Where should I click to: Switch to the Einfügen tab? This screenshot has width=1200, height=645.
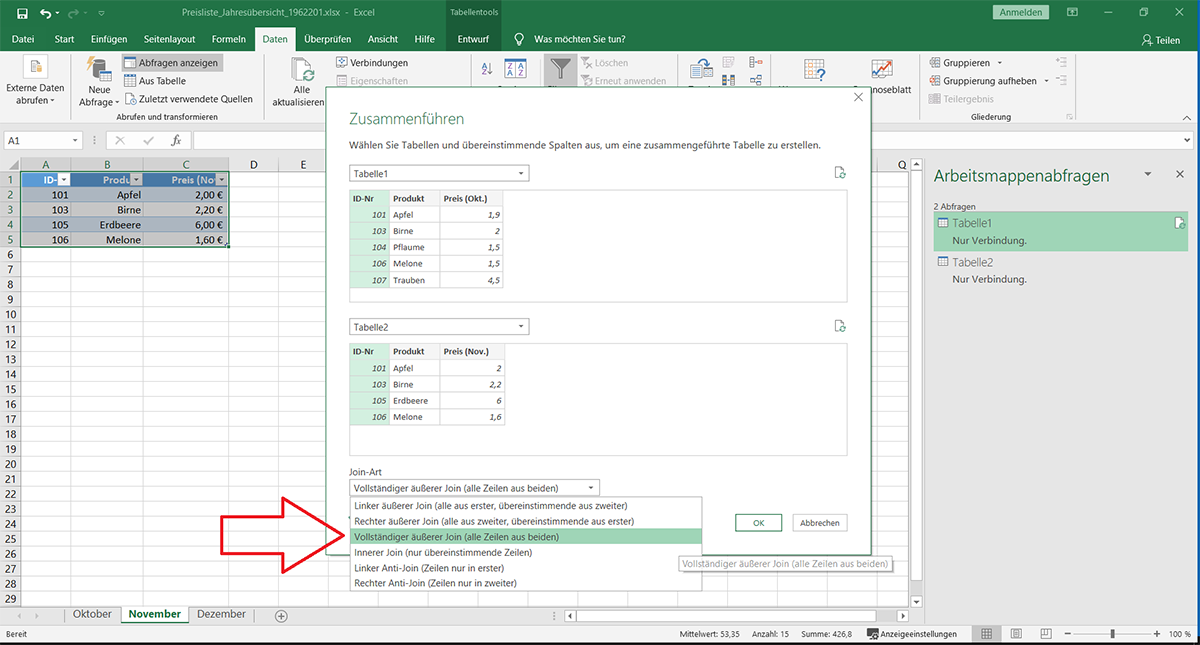click(109, 39)
